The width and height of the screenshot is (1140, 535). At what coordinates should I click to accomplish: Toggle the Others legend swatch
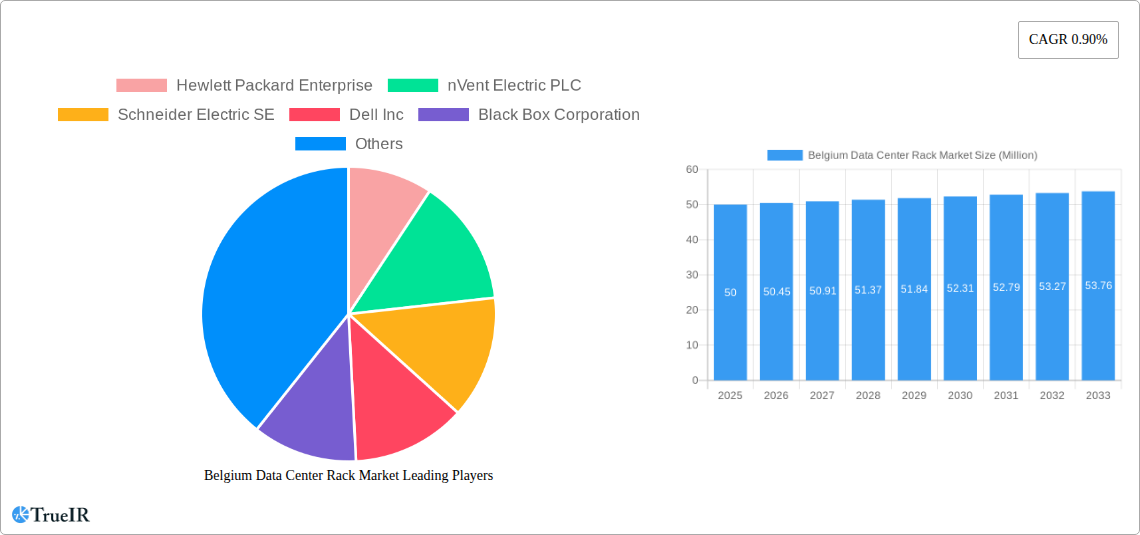click(321, 144)
